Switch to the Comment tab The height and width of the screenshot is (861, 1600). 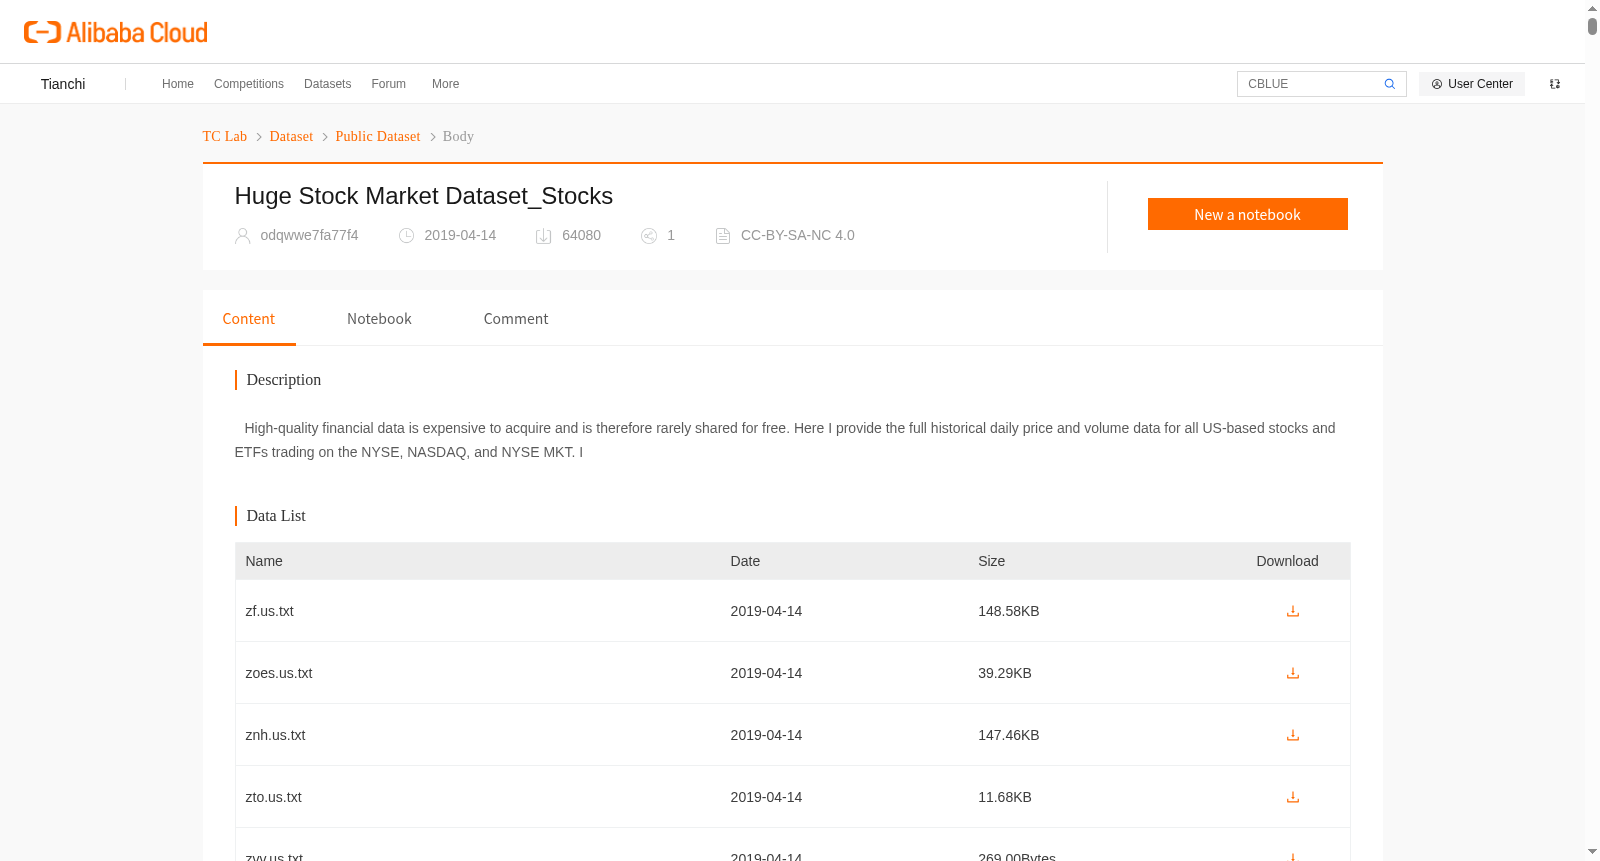pos(516,319)
